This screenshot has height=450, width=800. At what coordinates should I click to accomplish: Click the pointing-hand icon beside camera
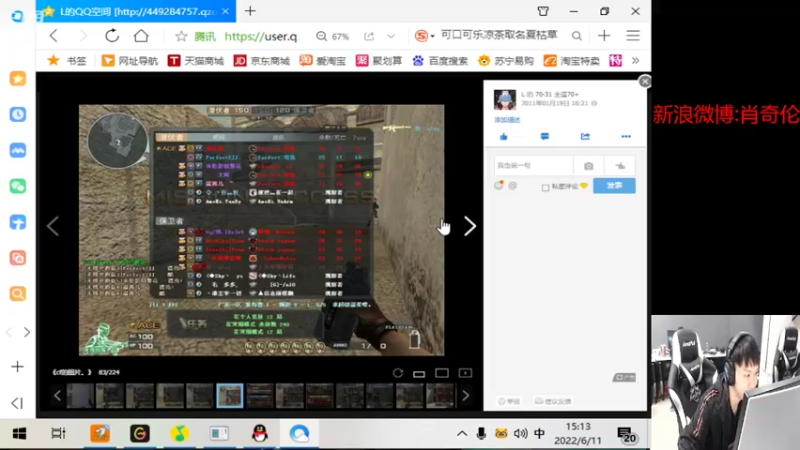pos(620,166)
